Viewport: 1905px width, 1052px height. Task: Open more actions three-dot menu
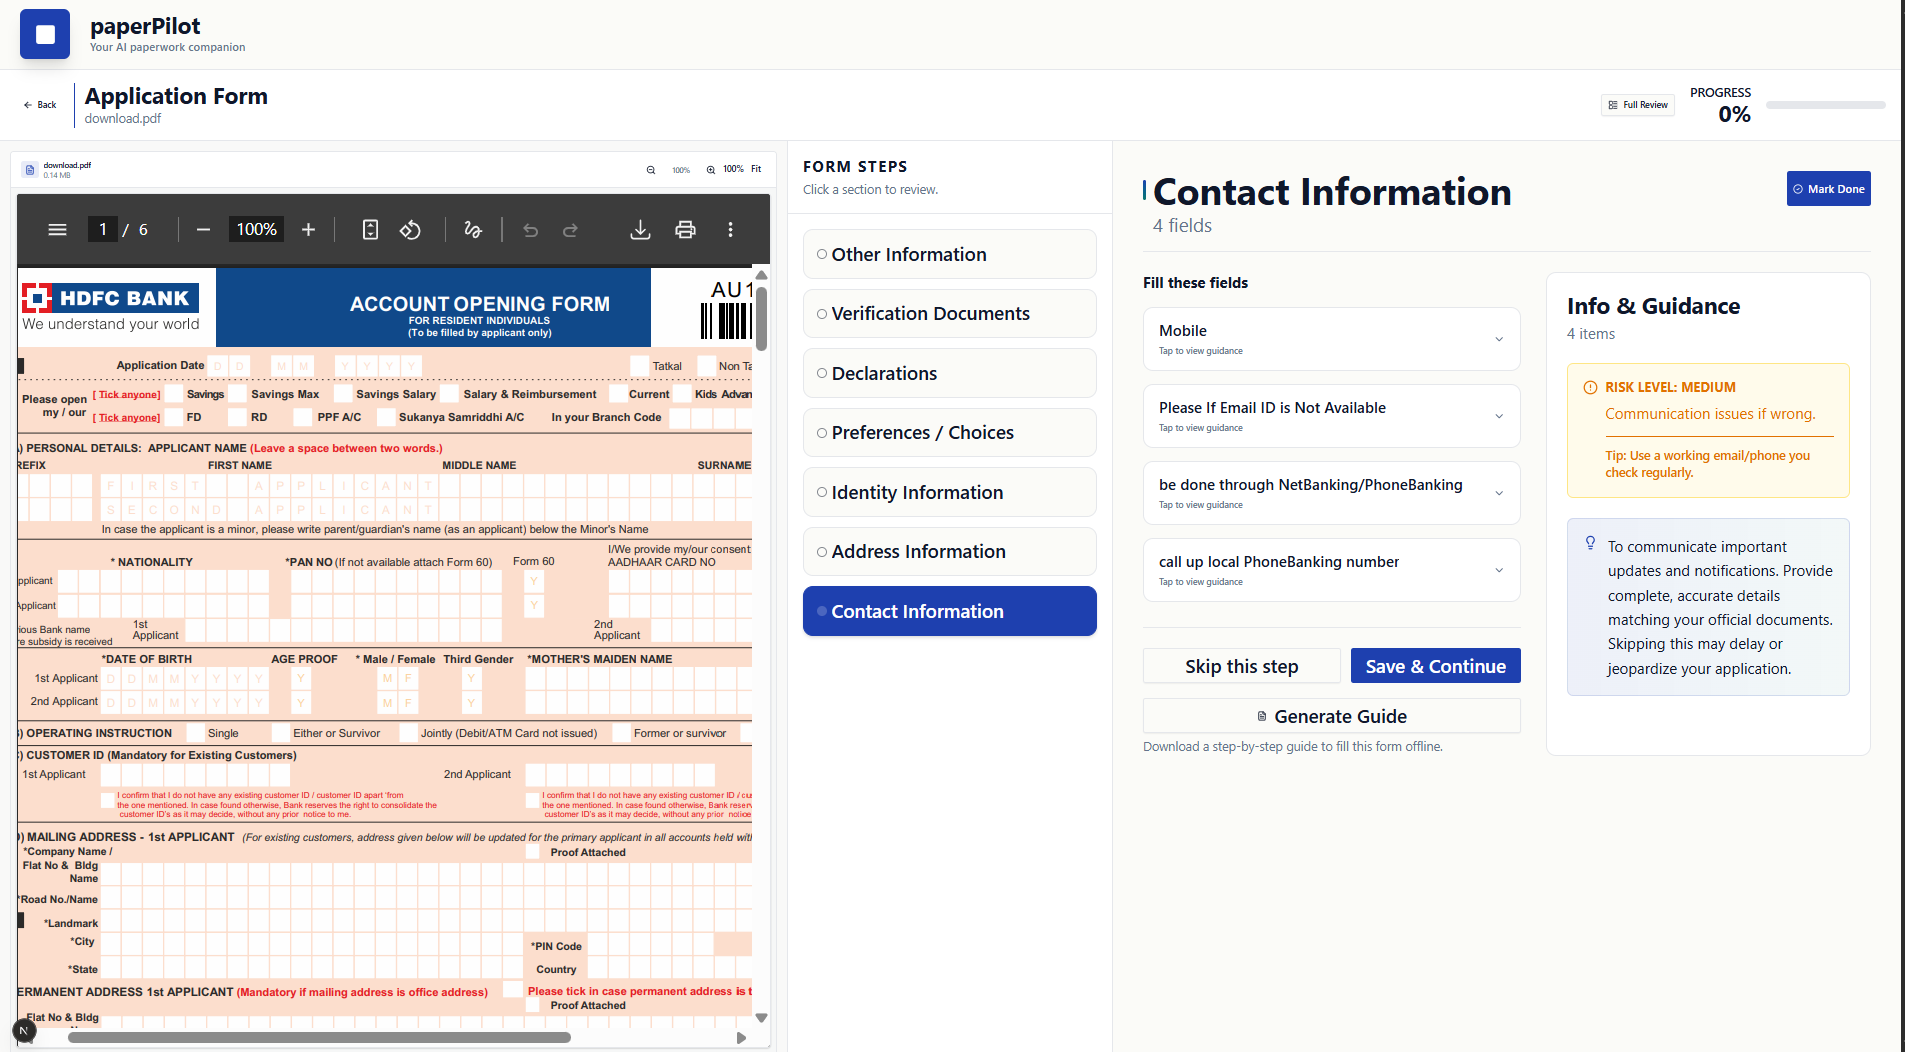coord(730,230)
